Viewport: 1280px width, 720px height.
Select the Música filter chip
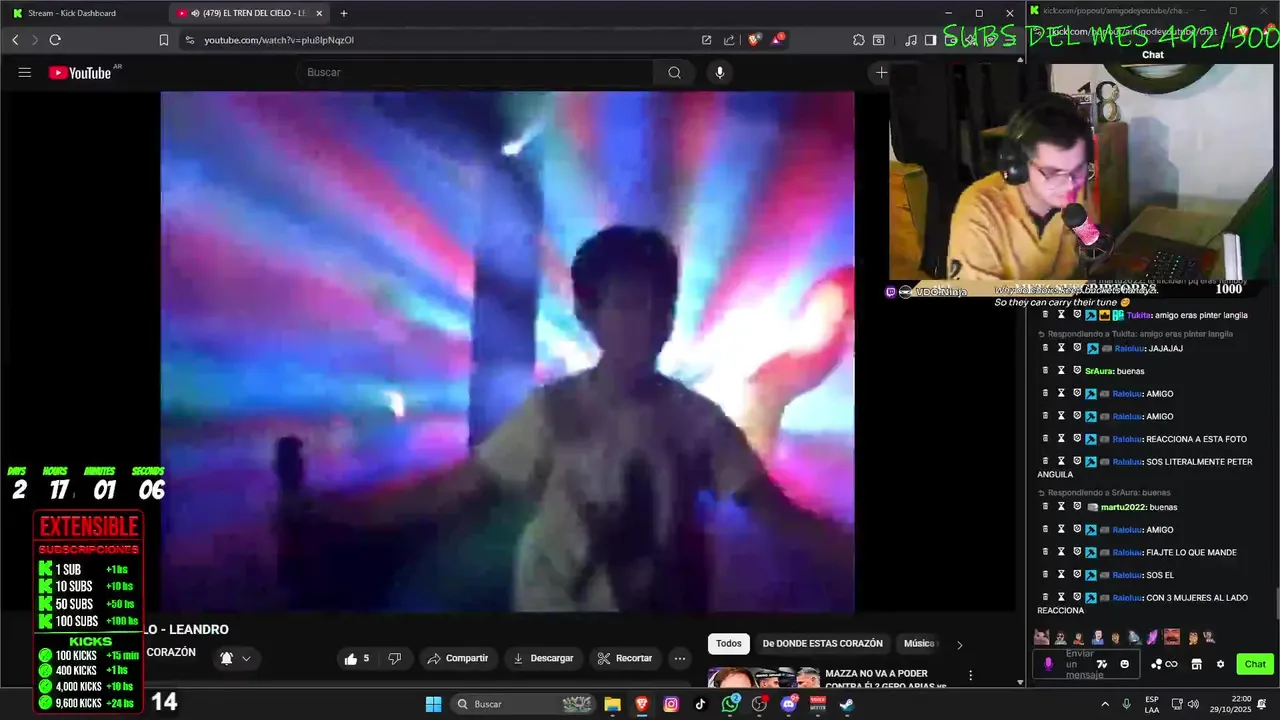pyautogui.click(x=918, y=644)
